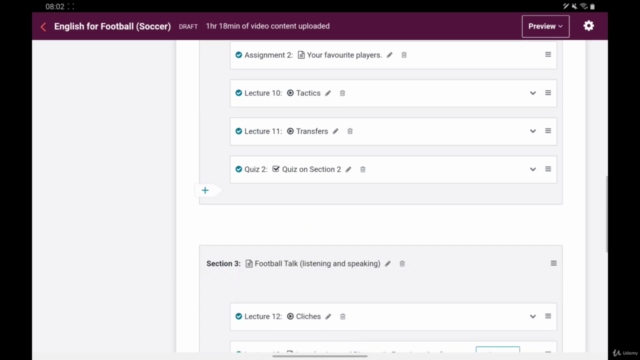Click the Wi-Fi icon in status bar
Screen dimensions: 640x360
click(x=583, y=6)
